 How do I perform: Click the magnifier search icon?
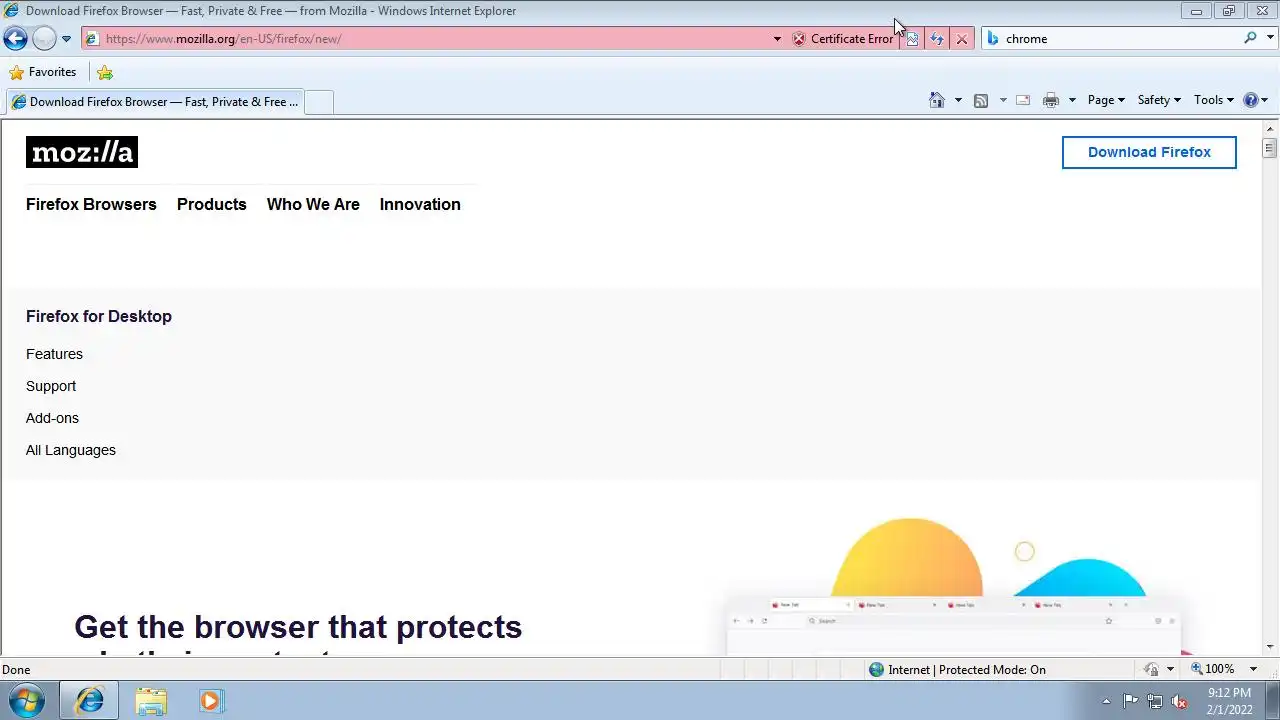(x=1250, y=38)
